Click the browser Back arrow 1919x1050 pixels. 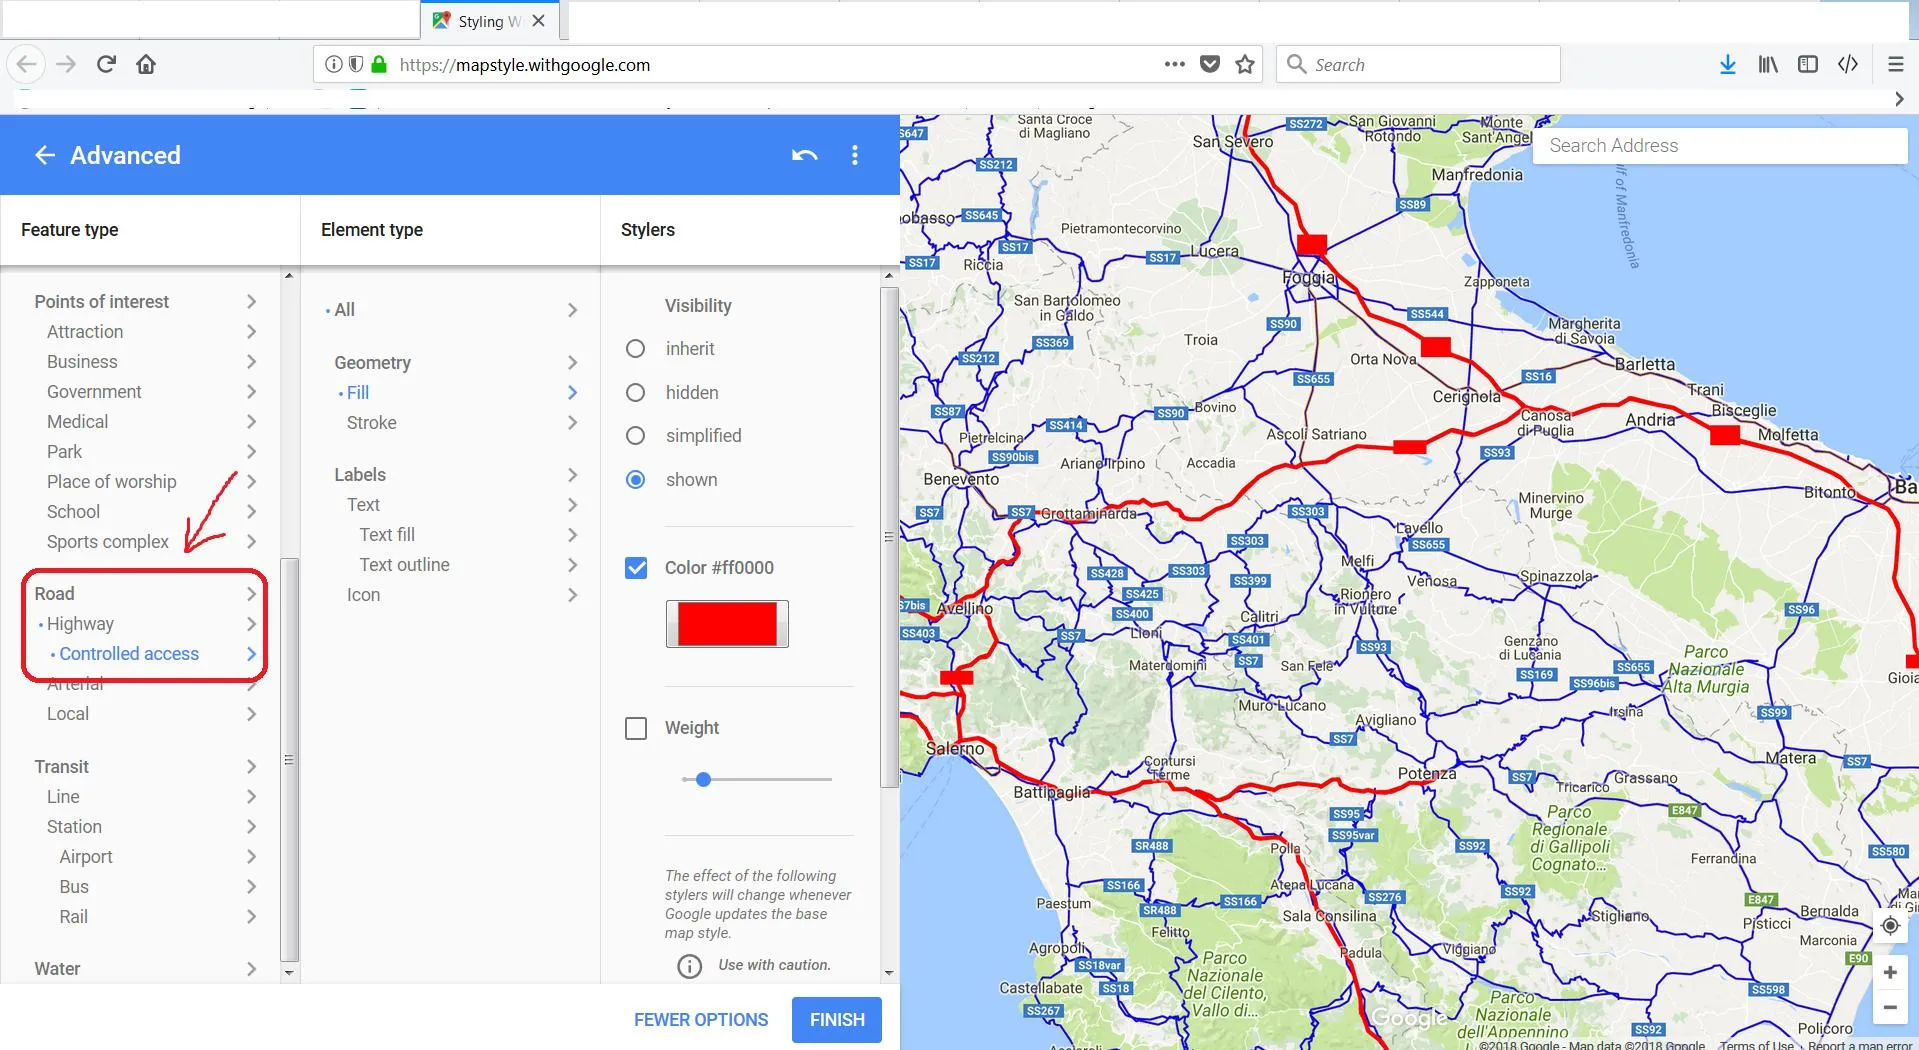[26, 65]
